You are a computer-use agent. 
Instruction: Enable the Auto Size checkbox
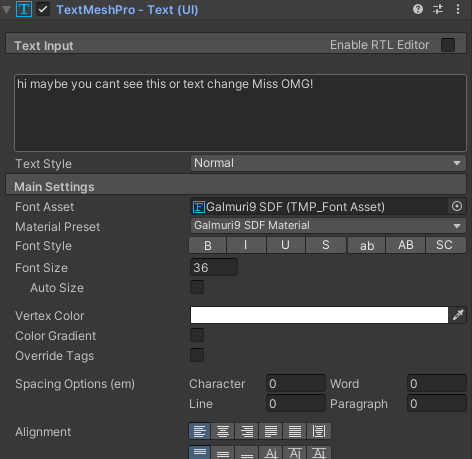tap(197, 287)
